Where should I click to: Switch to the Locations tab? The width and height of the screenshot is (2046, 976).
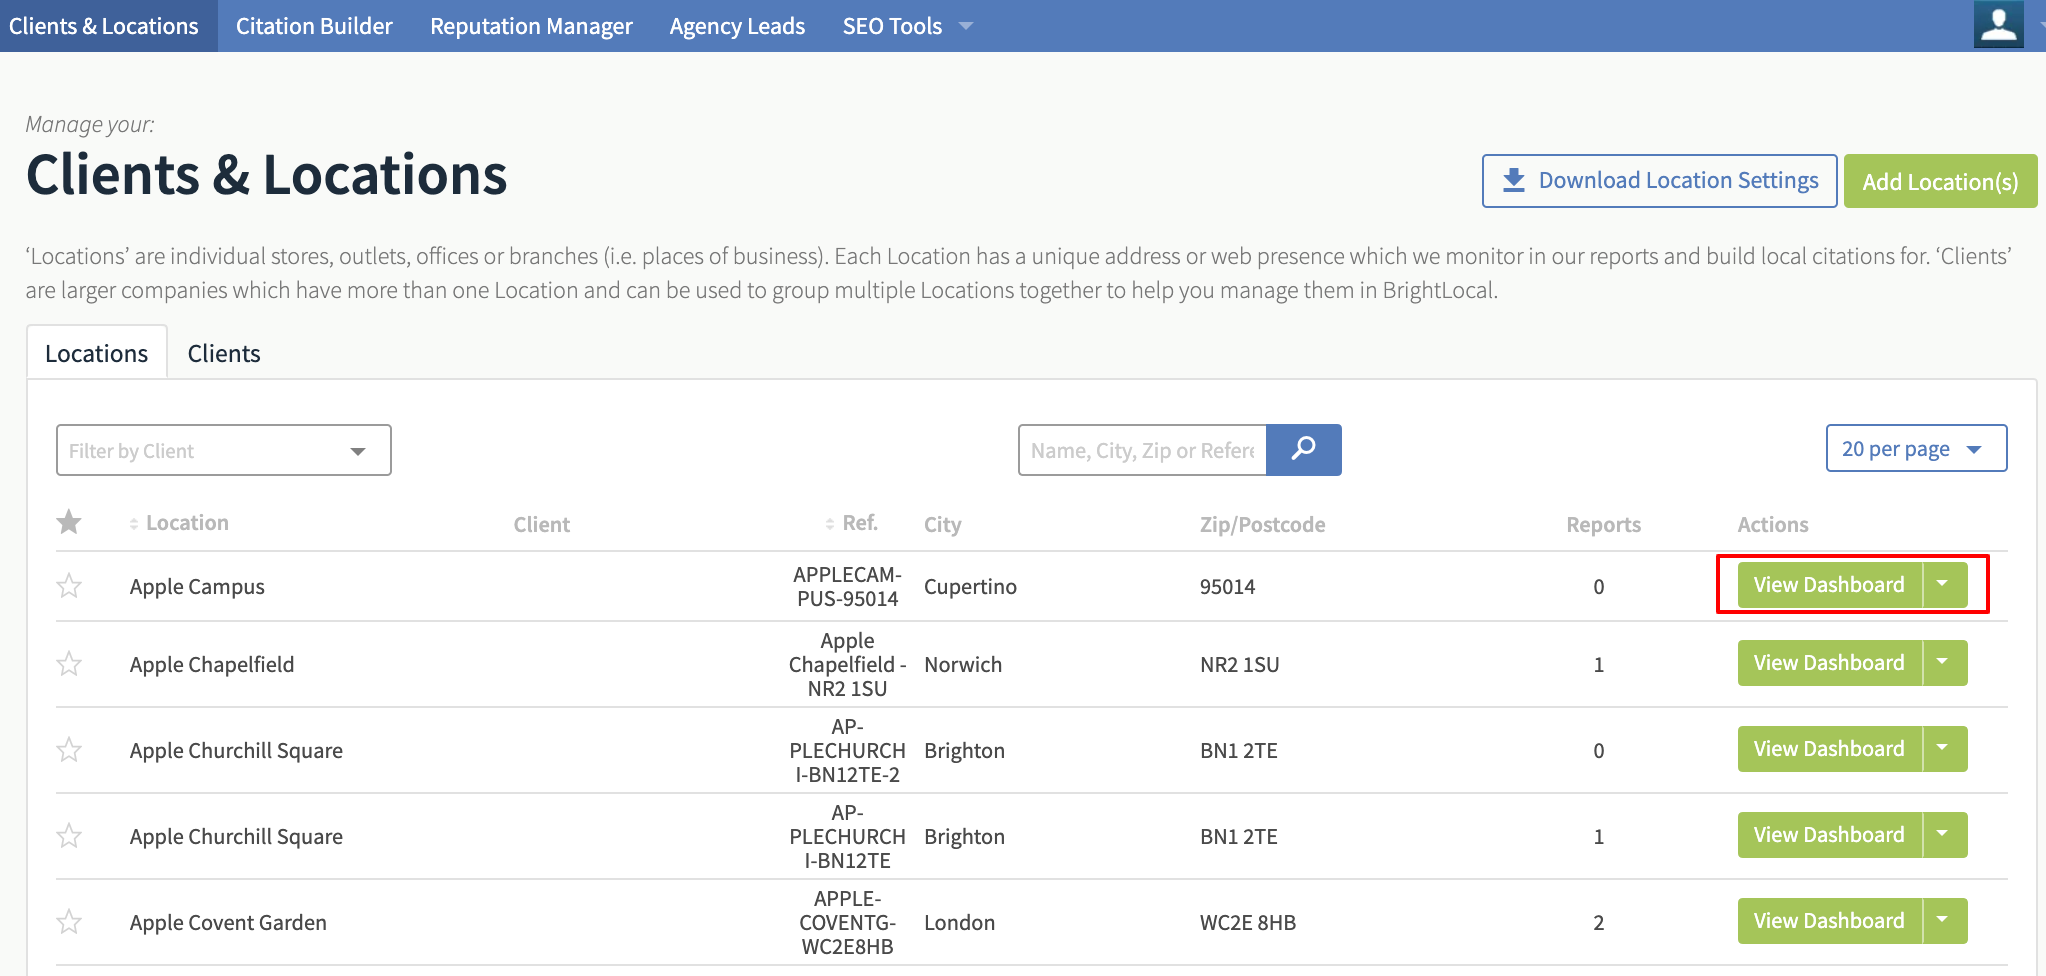97,353
